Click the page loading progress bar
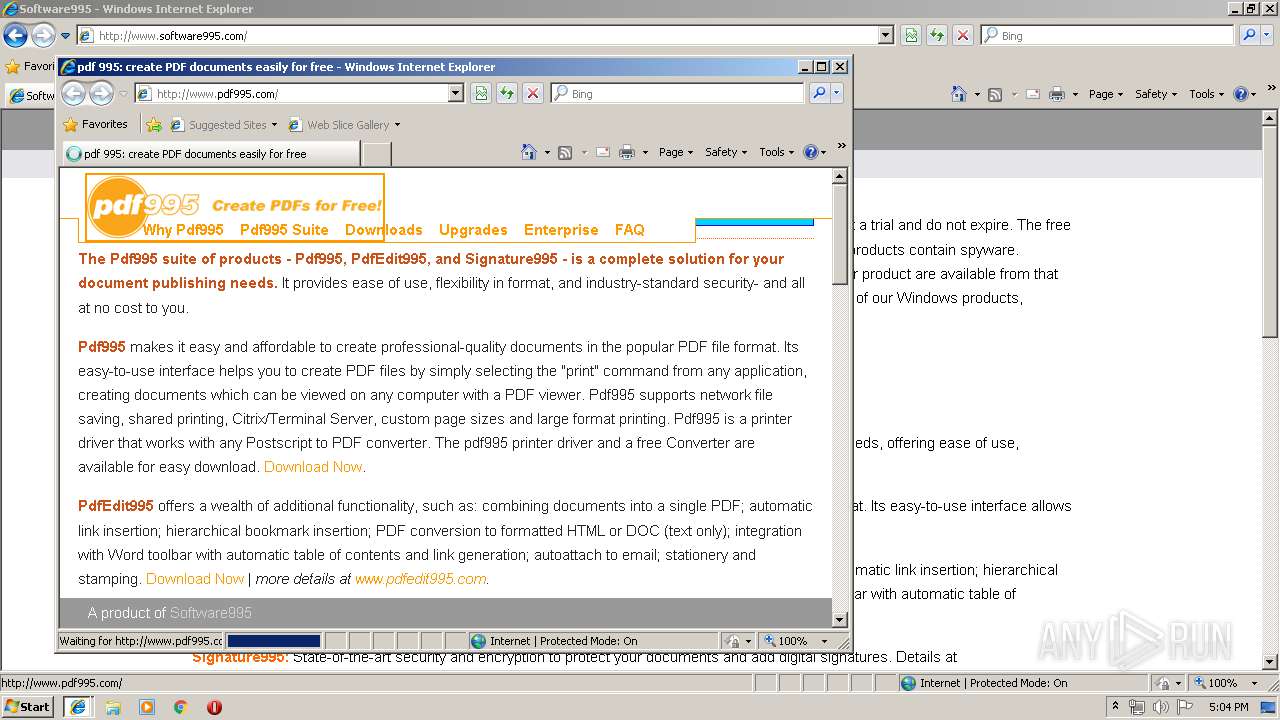 point(274,641)
